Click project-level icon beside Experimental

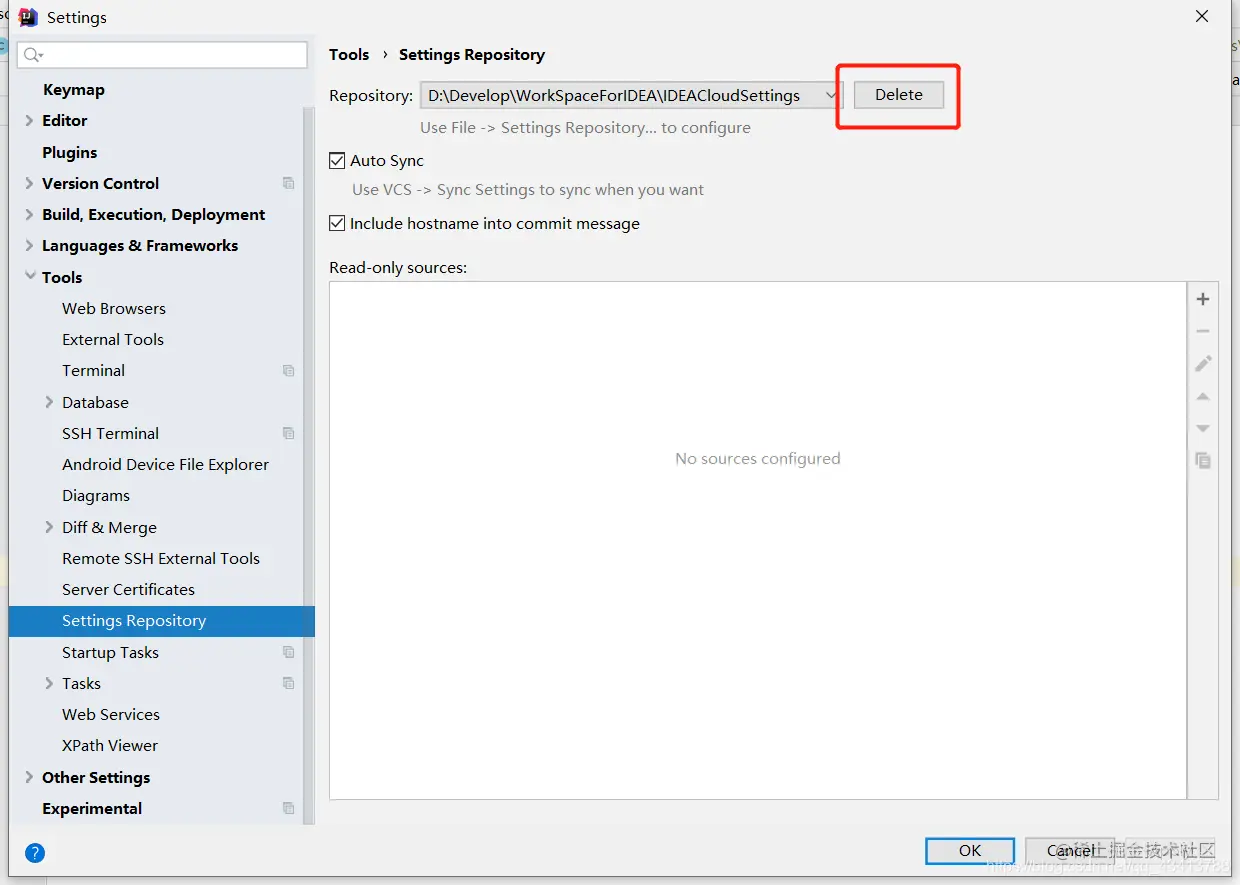(289, 808)
